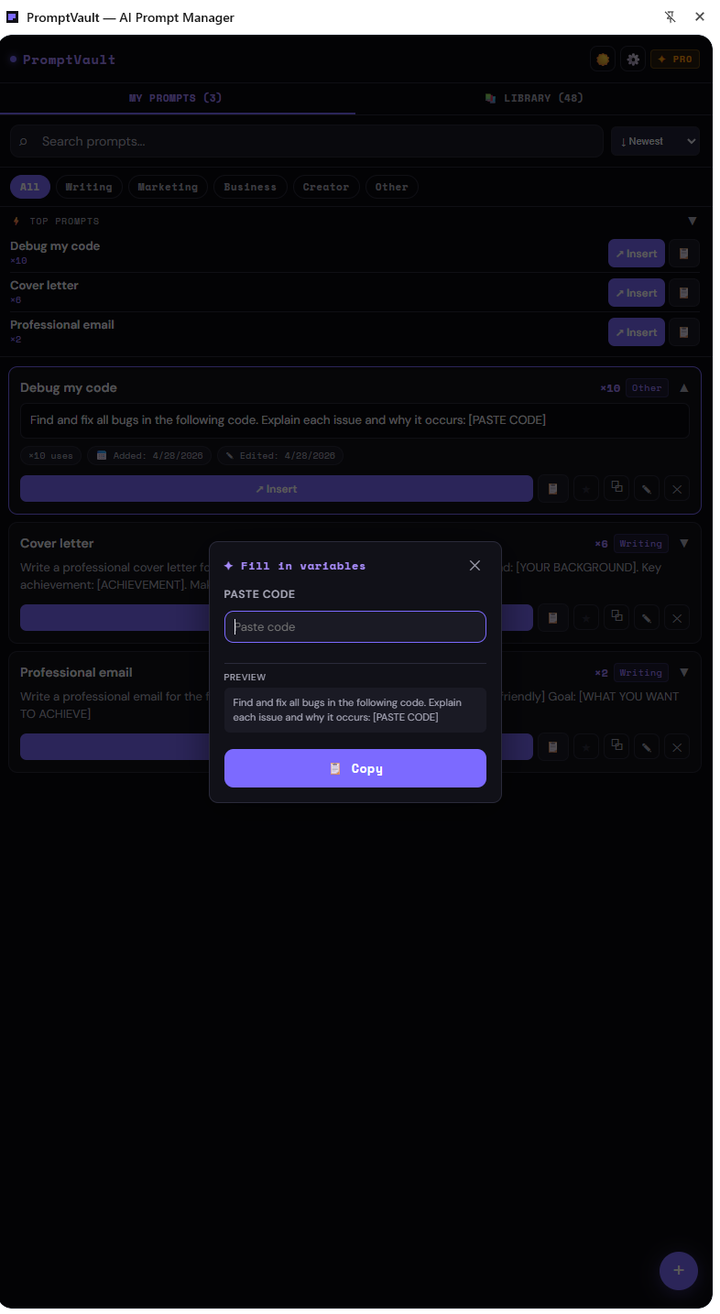
Task: Collapse the "Debug my code" card
Action: [684, 388]
